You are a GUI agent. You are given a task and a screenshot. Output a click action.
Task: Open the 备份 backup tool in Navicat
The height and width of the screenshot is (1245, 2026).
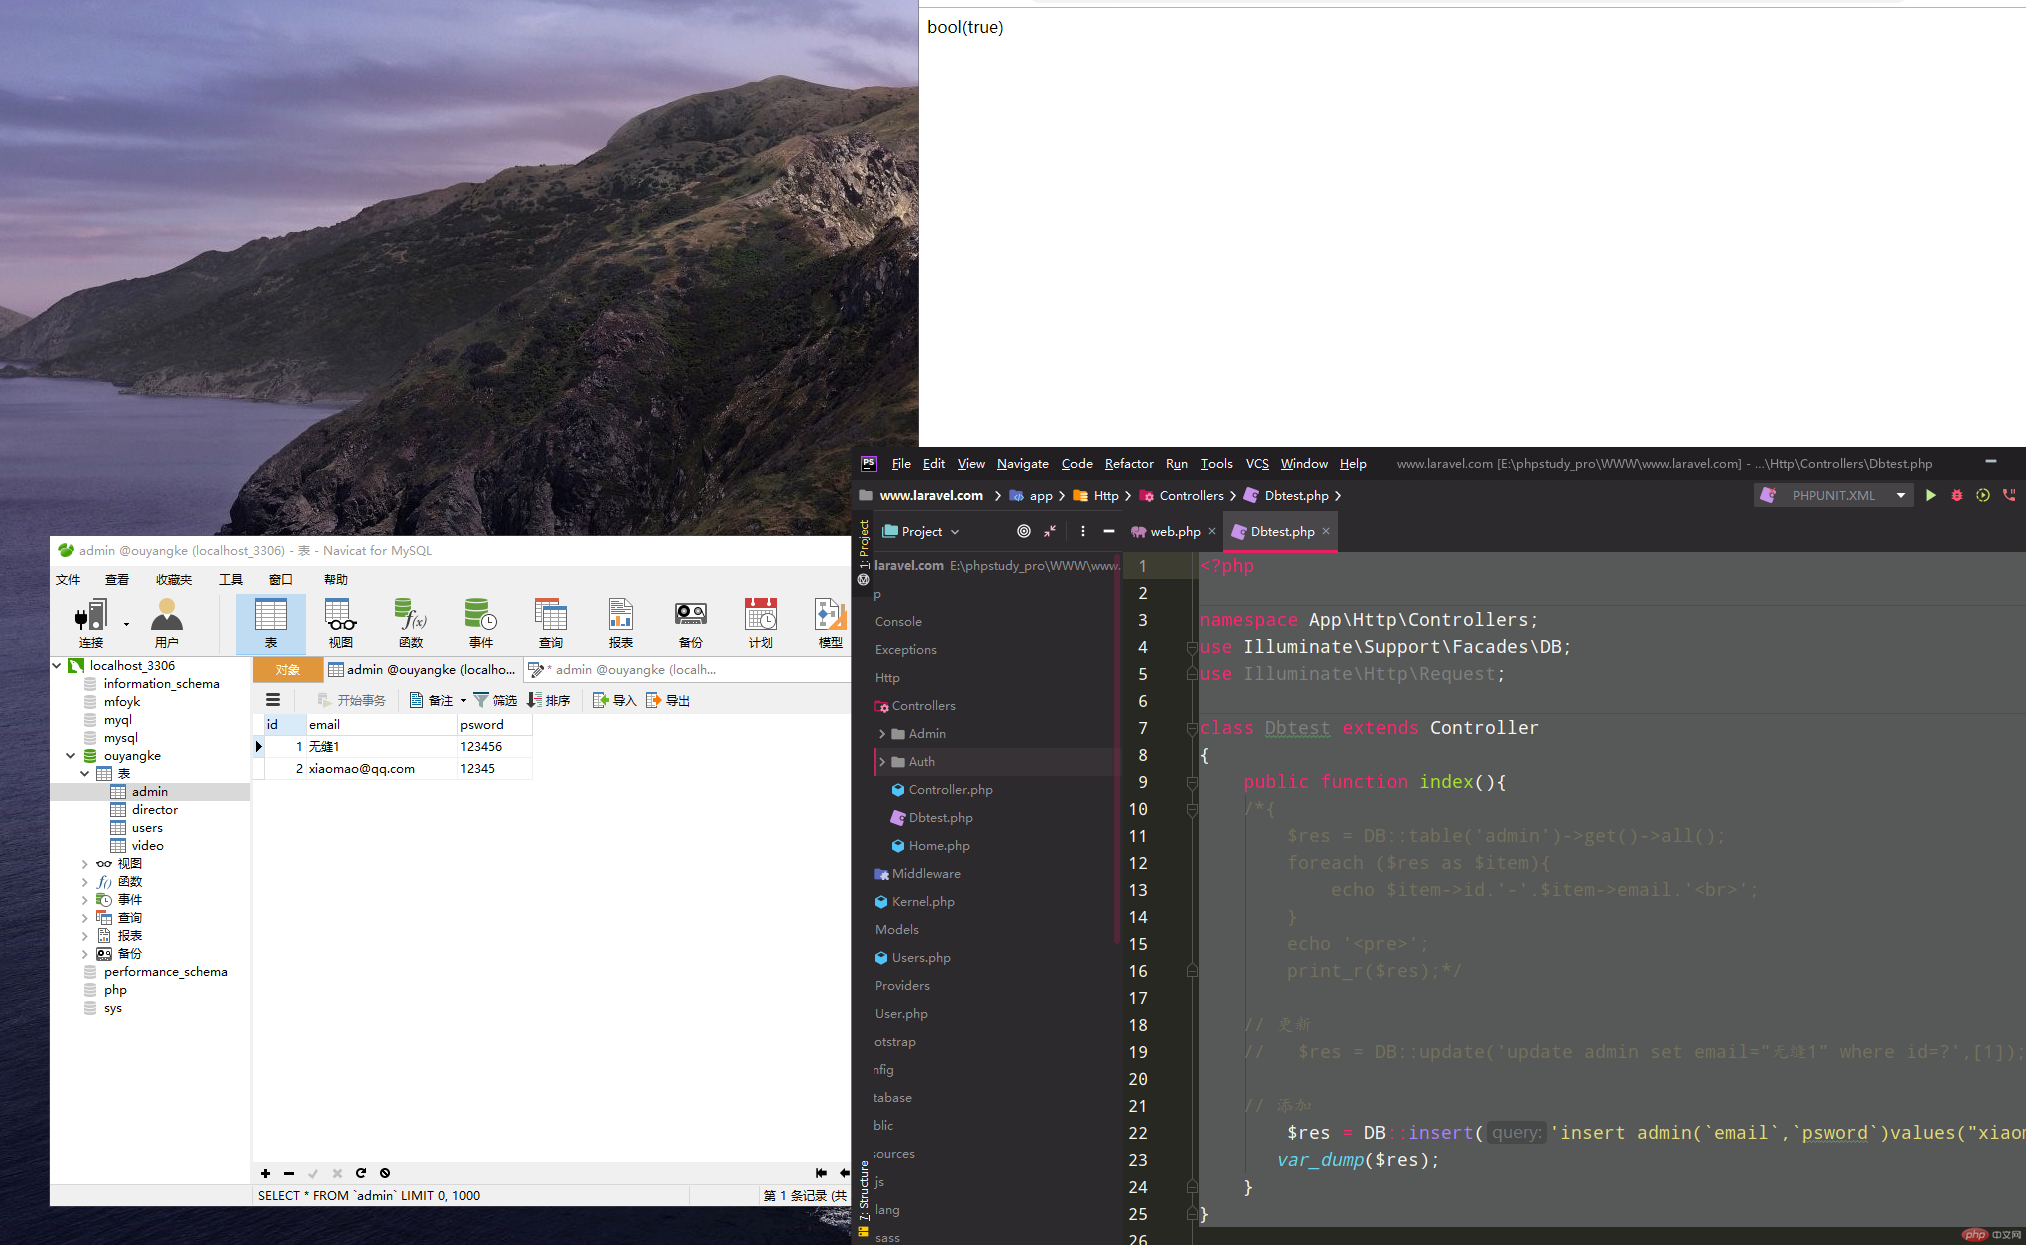(x=690, y=622)
